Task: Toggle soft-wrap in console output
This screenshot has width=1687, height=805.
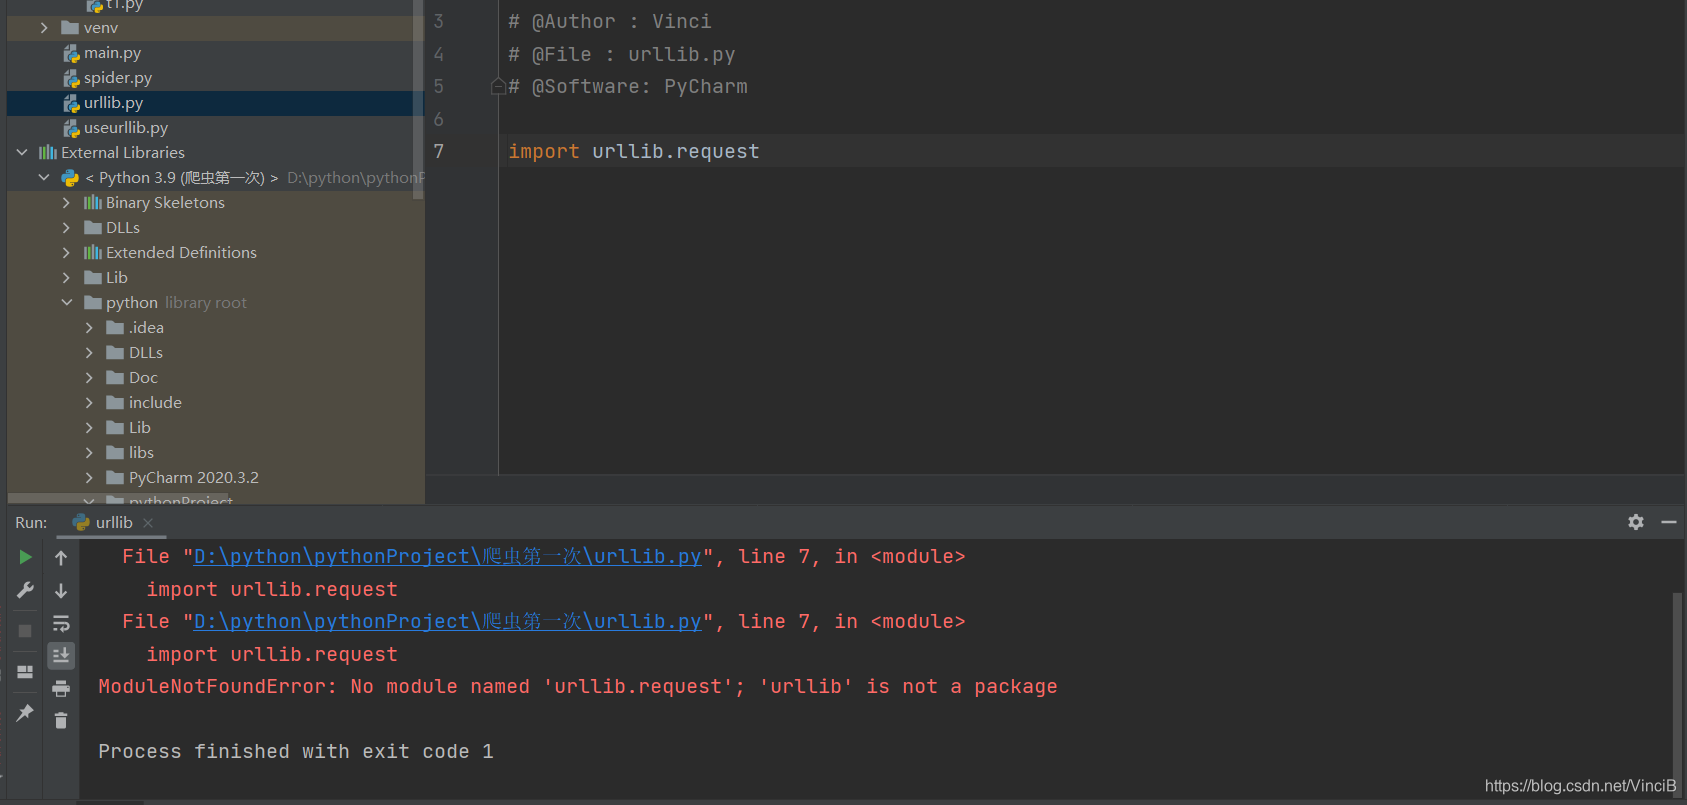Action: click(x=61, y=623)
